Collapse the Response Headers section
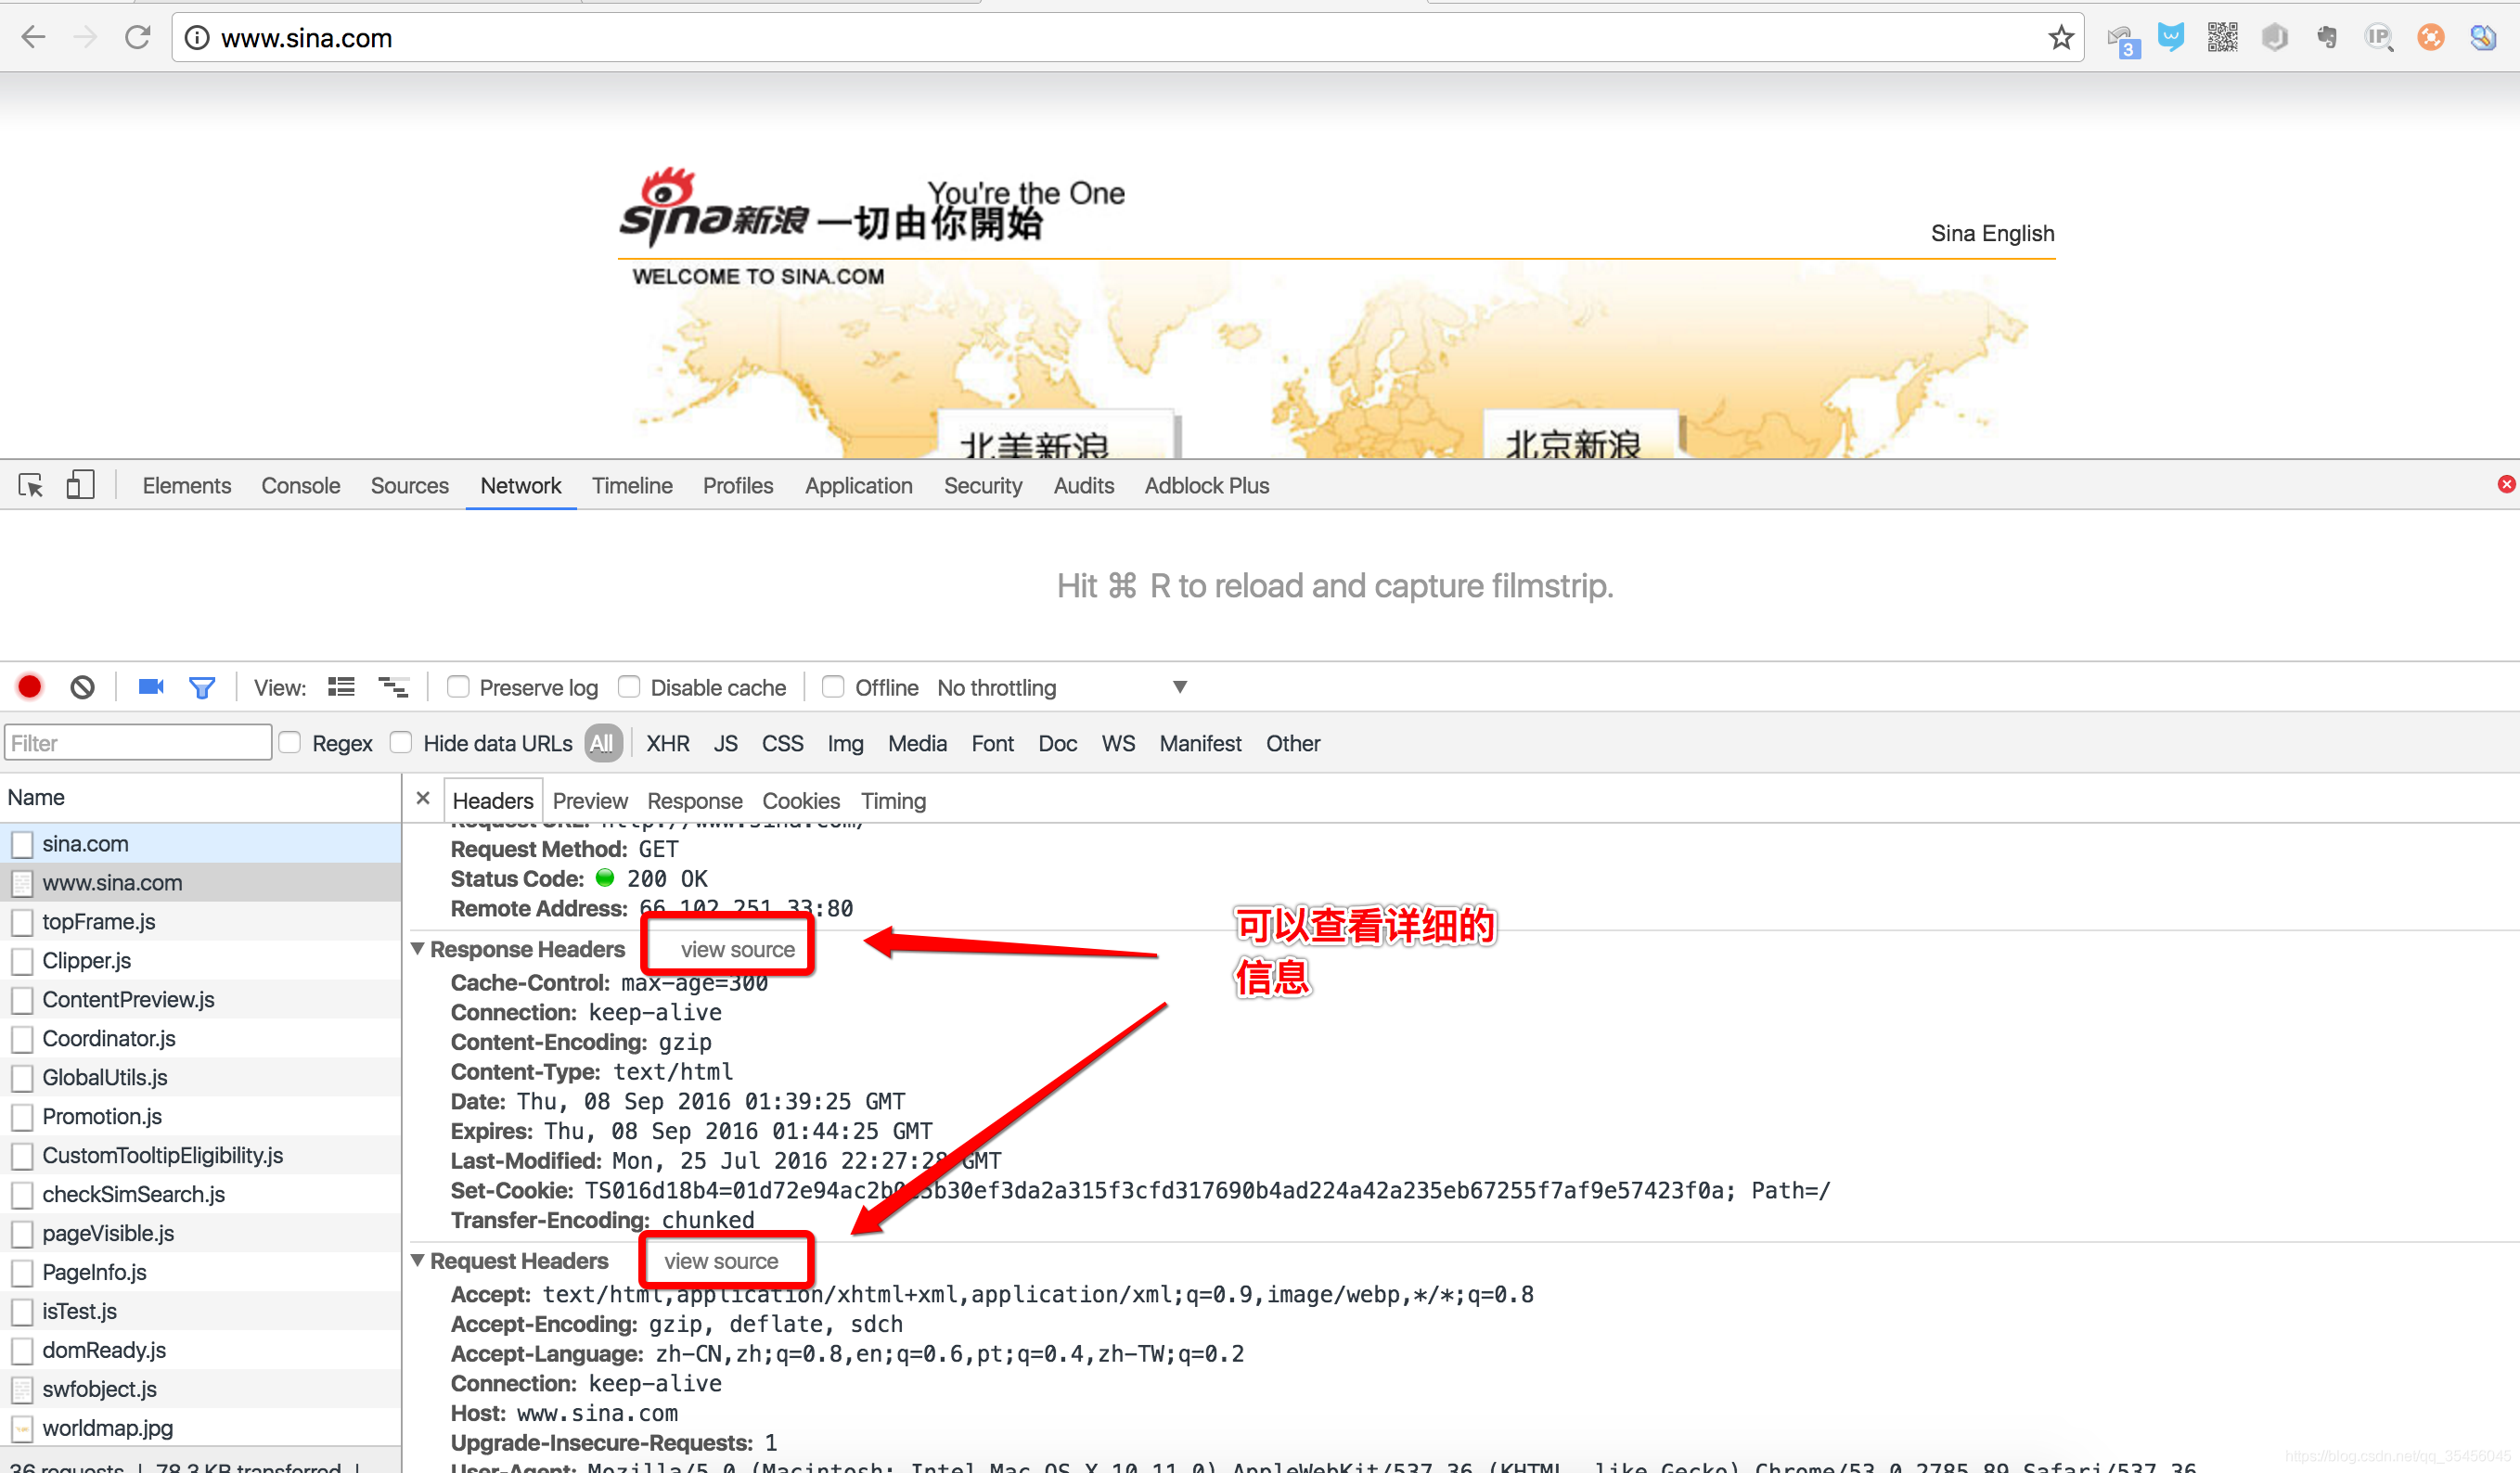 point(418,949)
